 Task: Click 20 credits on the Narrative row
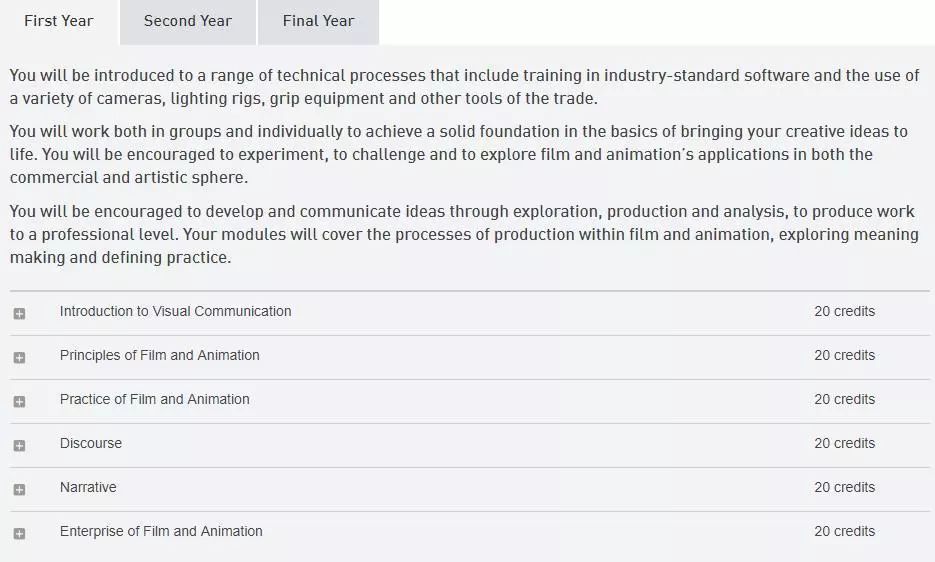[x=844, y=487]
